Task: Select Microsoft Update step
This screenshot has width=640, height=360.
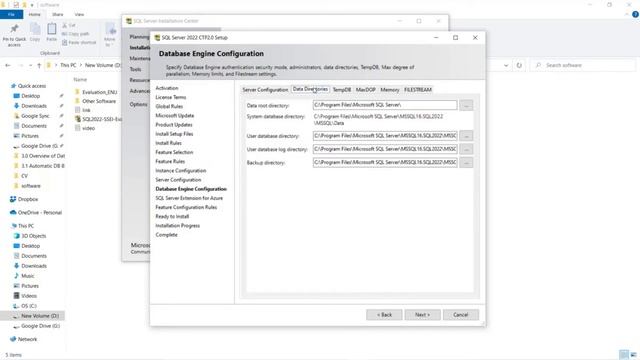Action: [x=175, y=116]
